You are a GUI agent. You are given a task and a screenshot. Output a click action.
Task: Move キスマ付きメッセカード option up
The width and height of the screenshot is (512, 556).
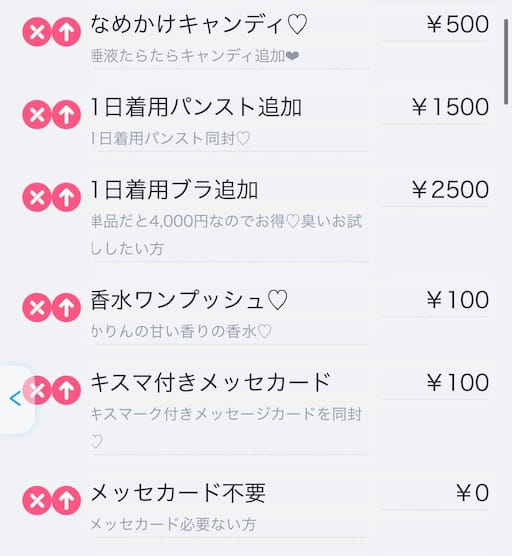(66, 390)
